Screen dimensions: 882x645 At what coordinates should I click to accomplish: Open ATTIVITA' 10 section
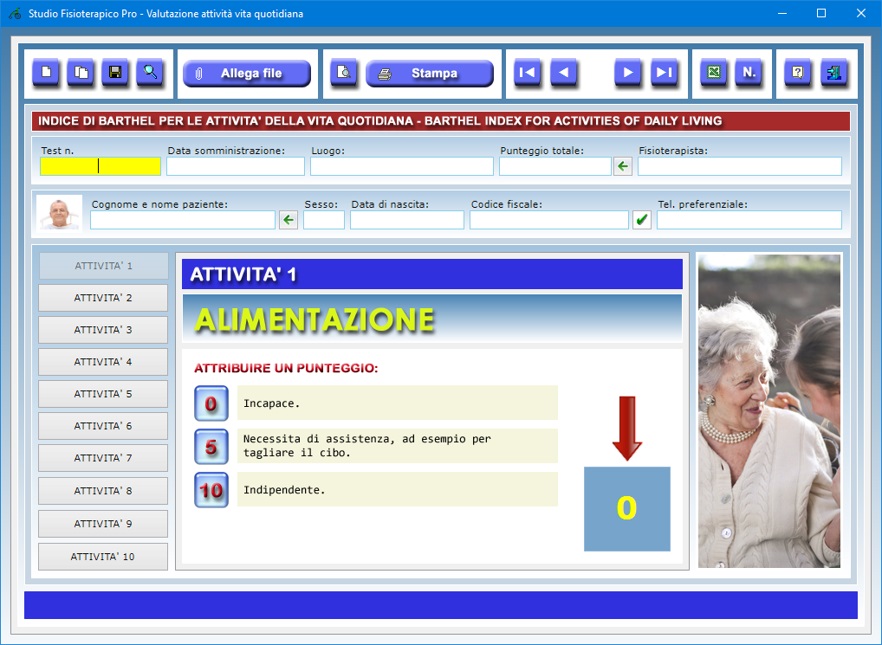point(103,557)
